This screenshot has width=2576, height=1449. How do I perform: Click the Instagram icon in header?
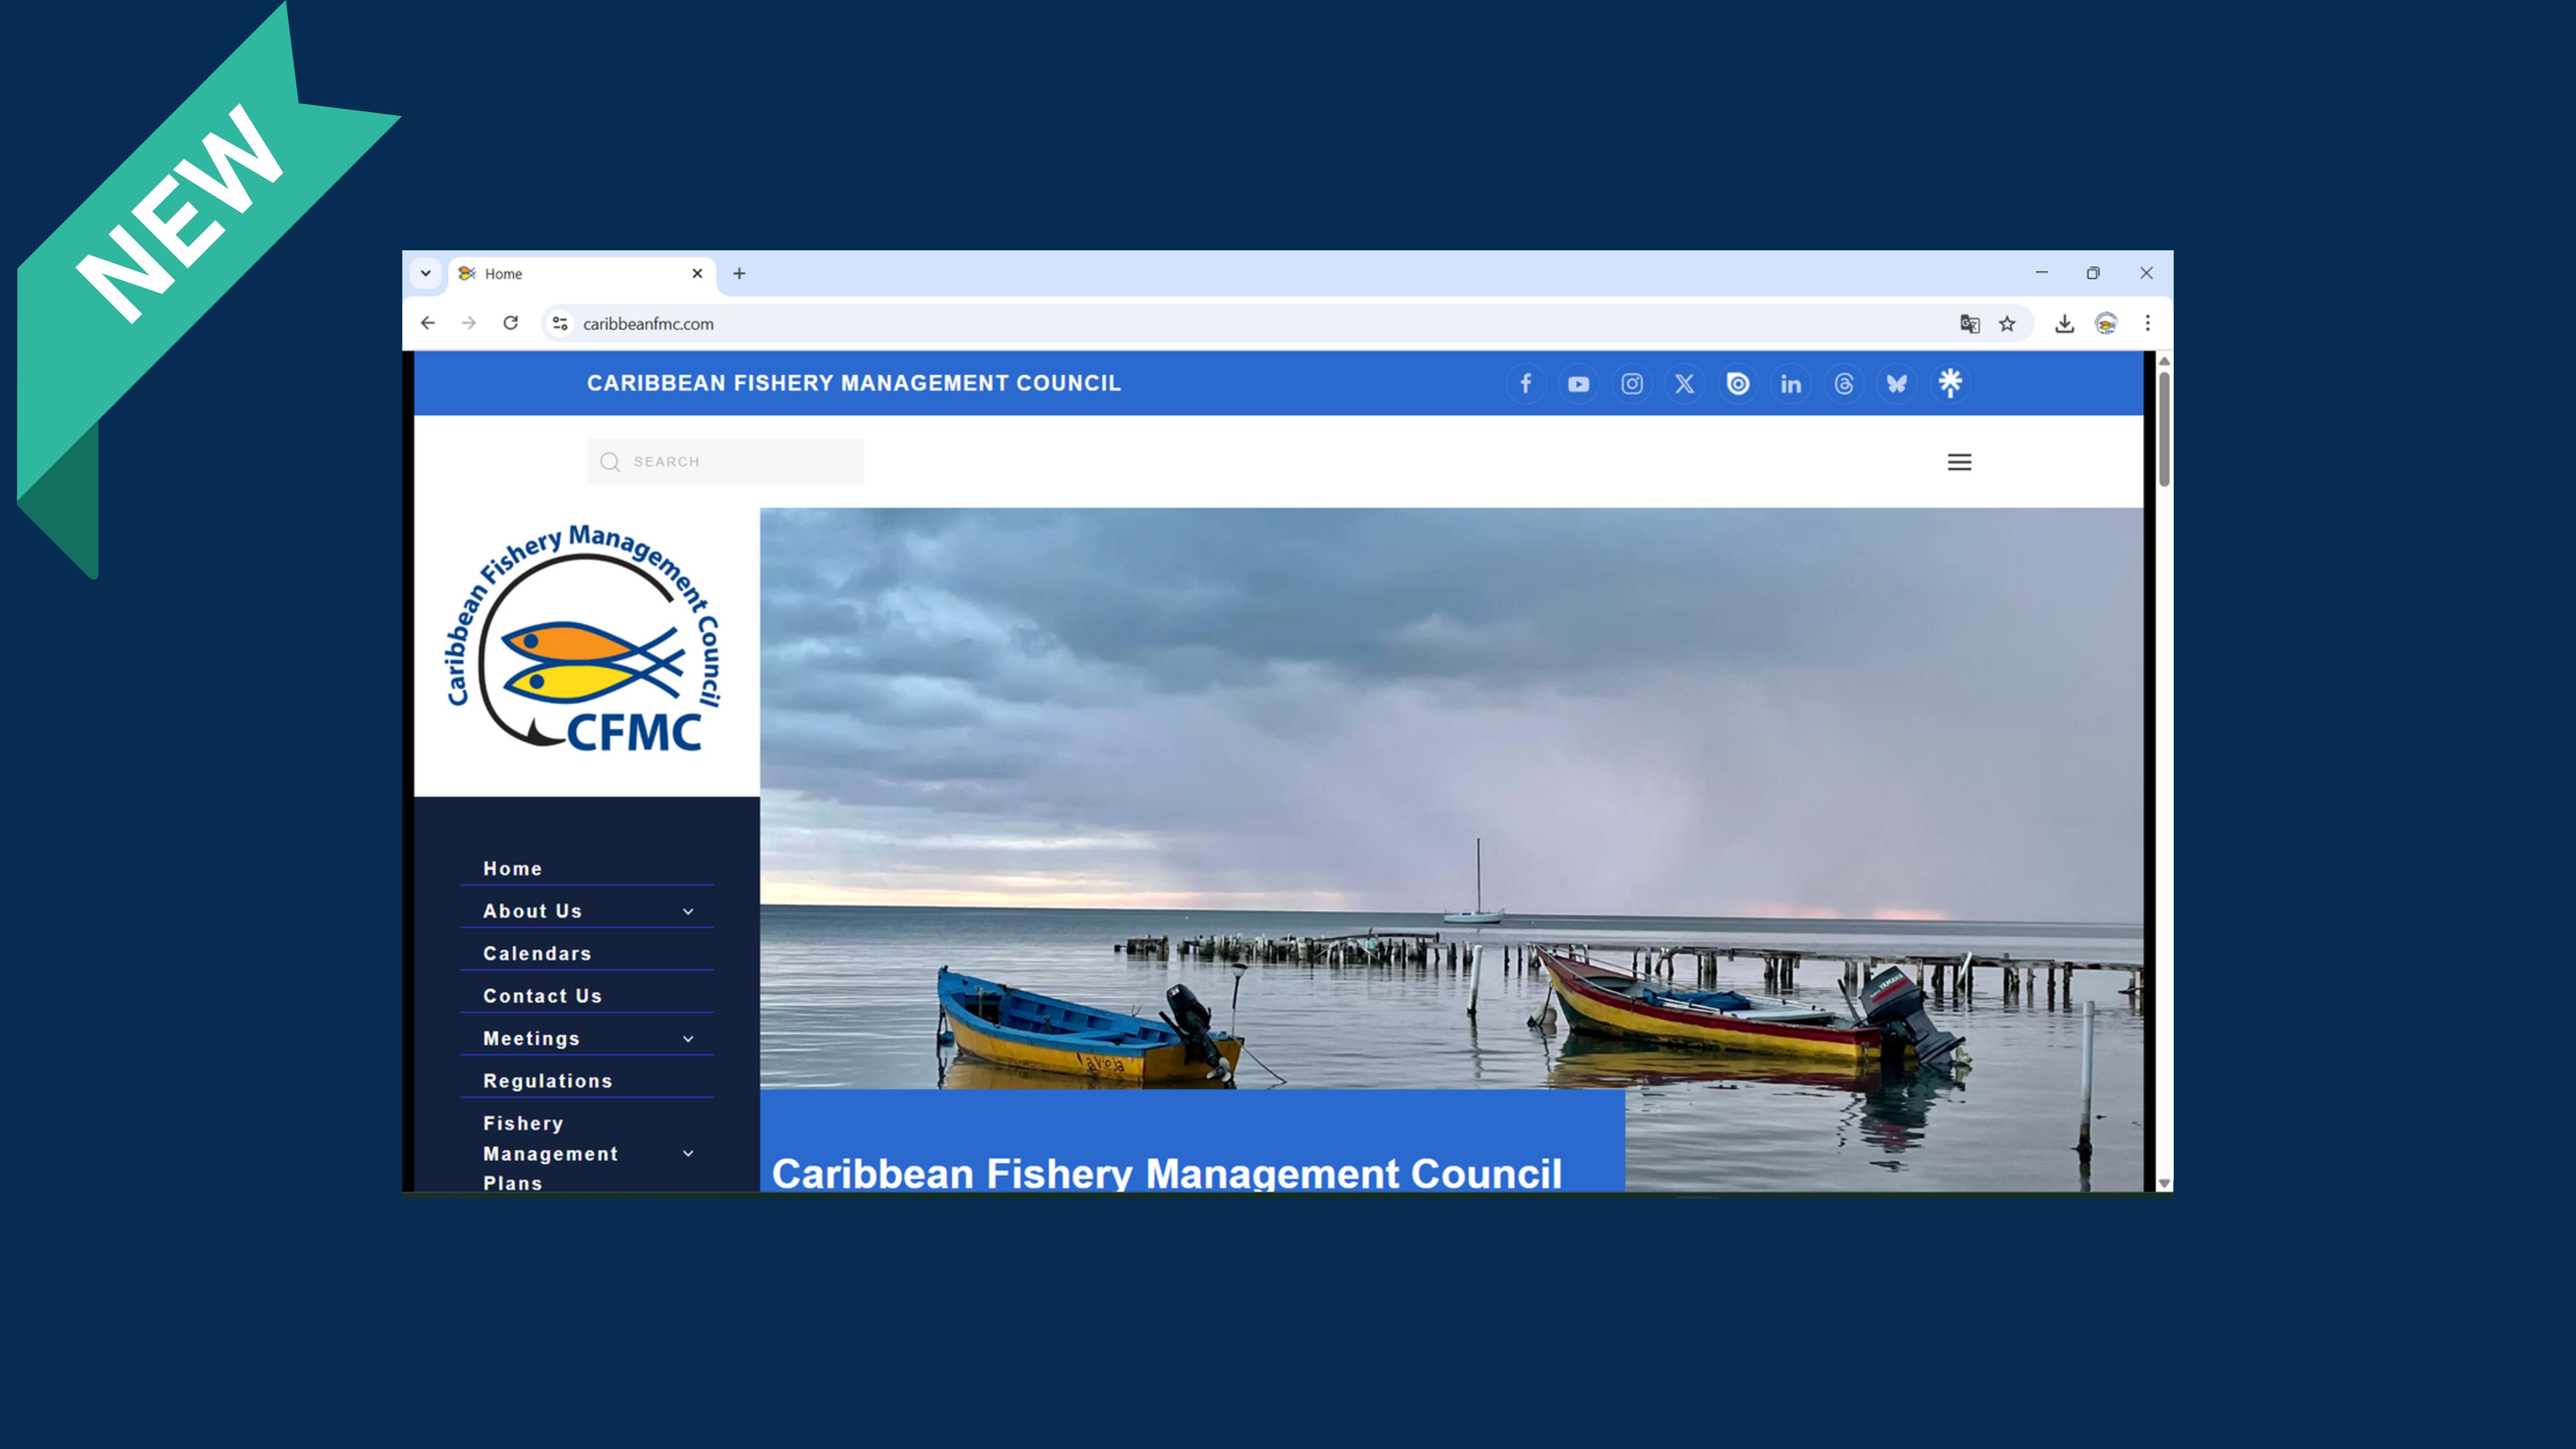(1632, 384)
